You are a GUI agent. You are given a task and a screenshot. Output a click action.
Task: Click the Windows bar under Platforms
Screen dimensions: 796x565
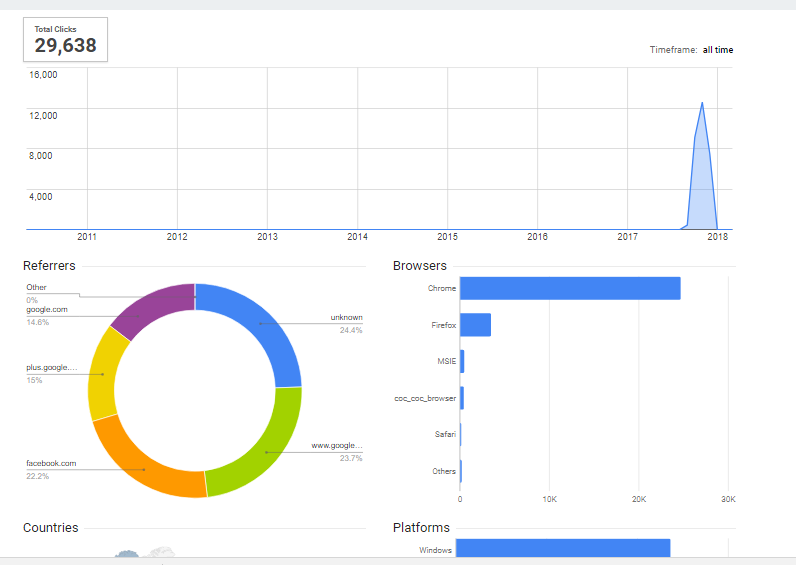click(x=562, y=549)
